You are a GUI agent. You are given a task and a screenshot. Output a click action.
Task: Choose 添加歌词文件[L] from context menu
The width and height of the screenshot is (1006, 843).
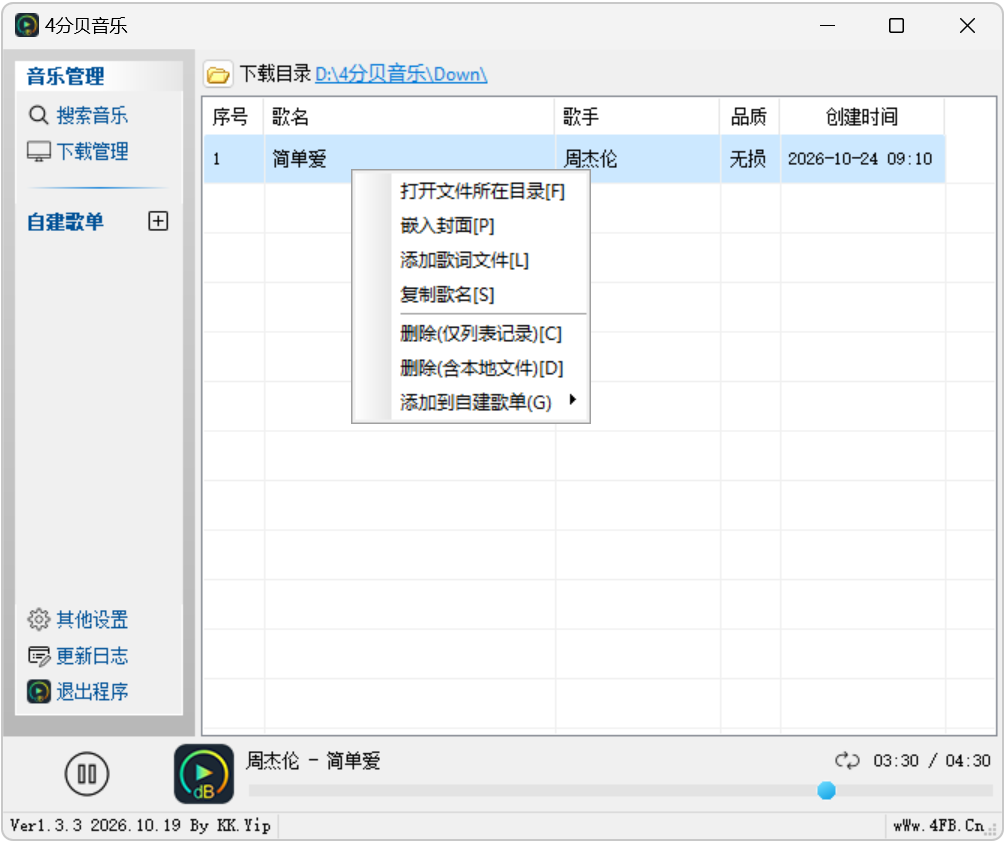[x=465, y=260]
